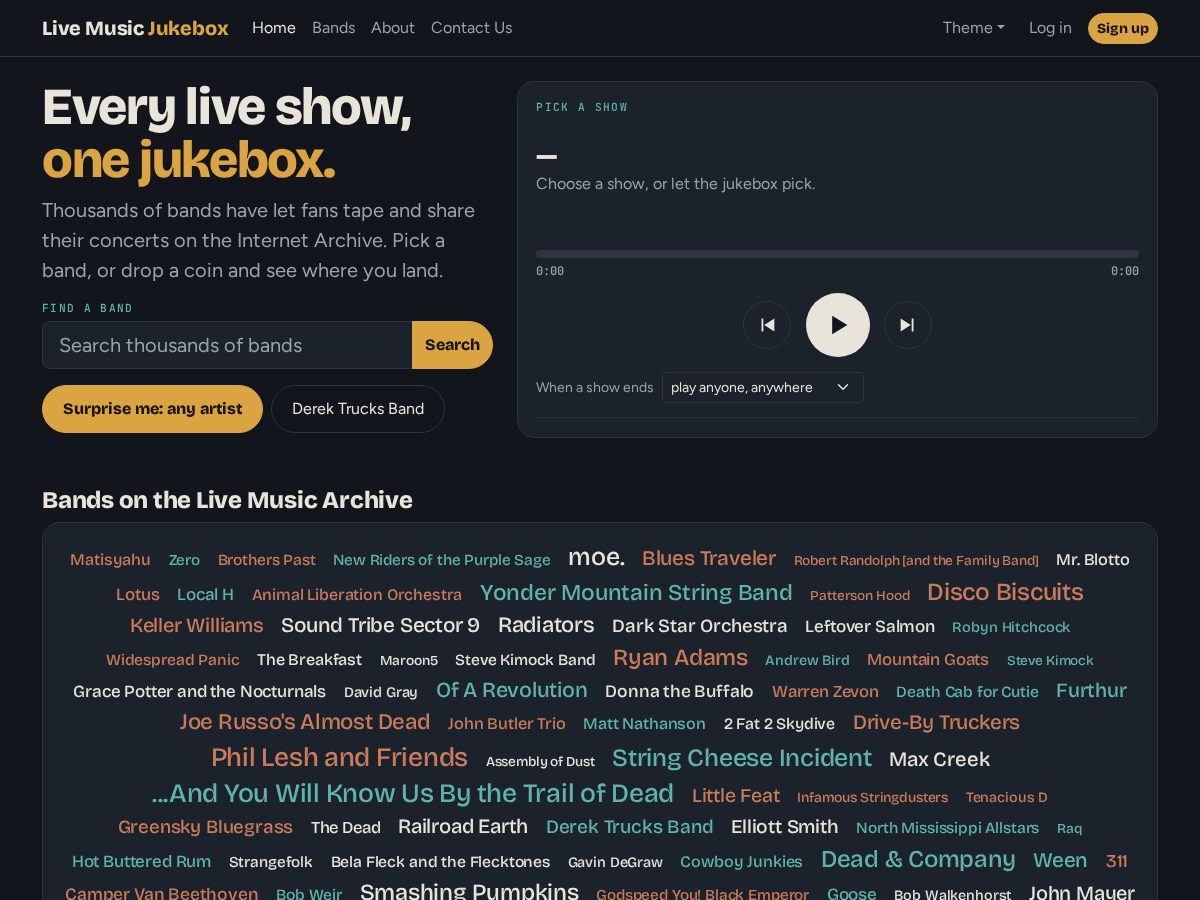The height and width of the screenshot is (900, 1200).
Task: Click Live Music Jukebox logo
Action: coord(135,28)
